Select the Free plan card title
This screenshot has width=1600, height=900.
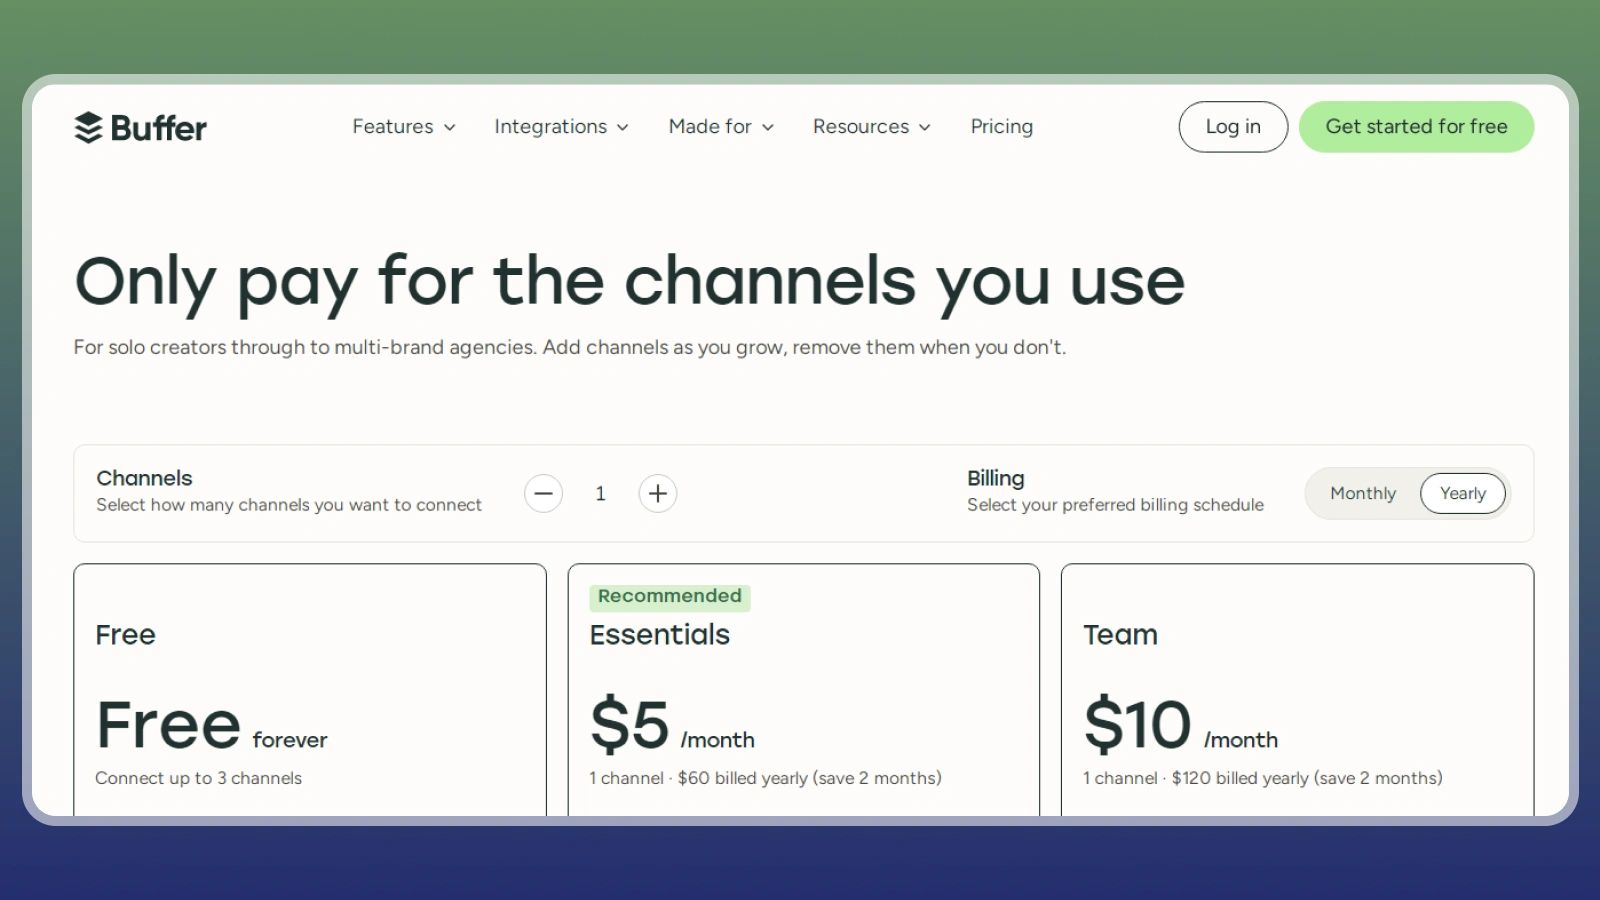point(125,635)
